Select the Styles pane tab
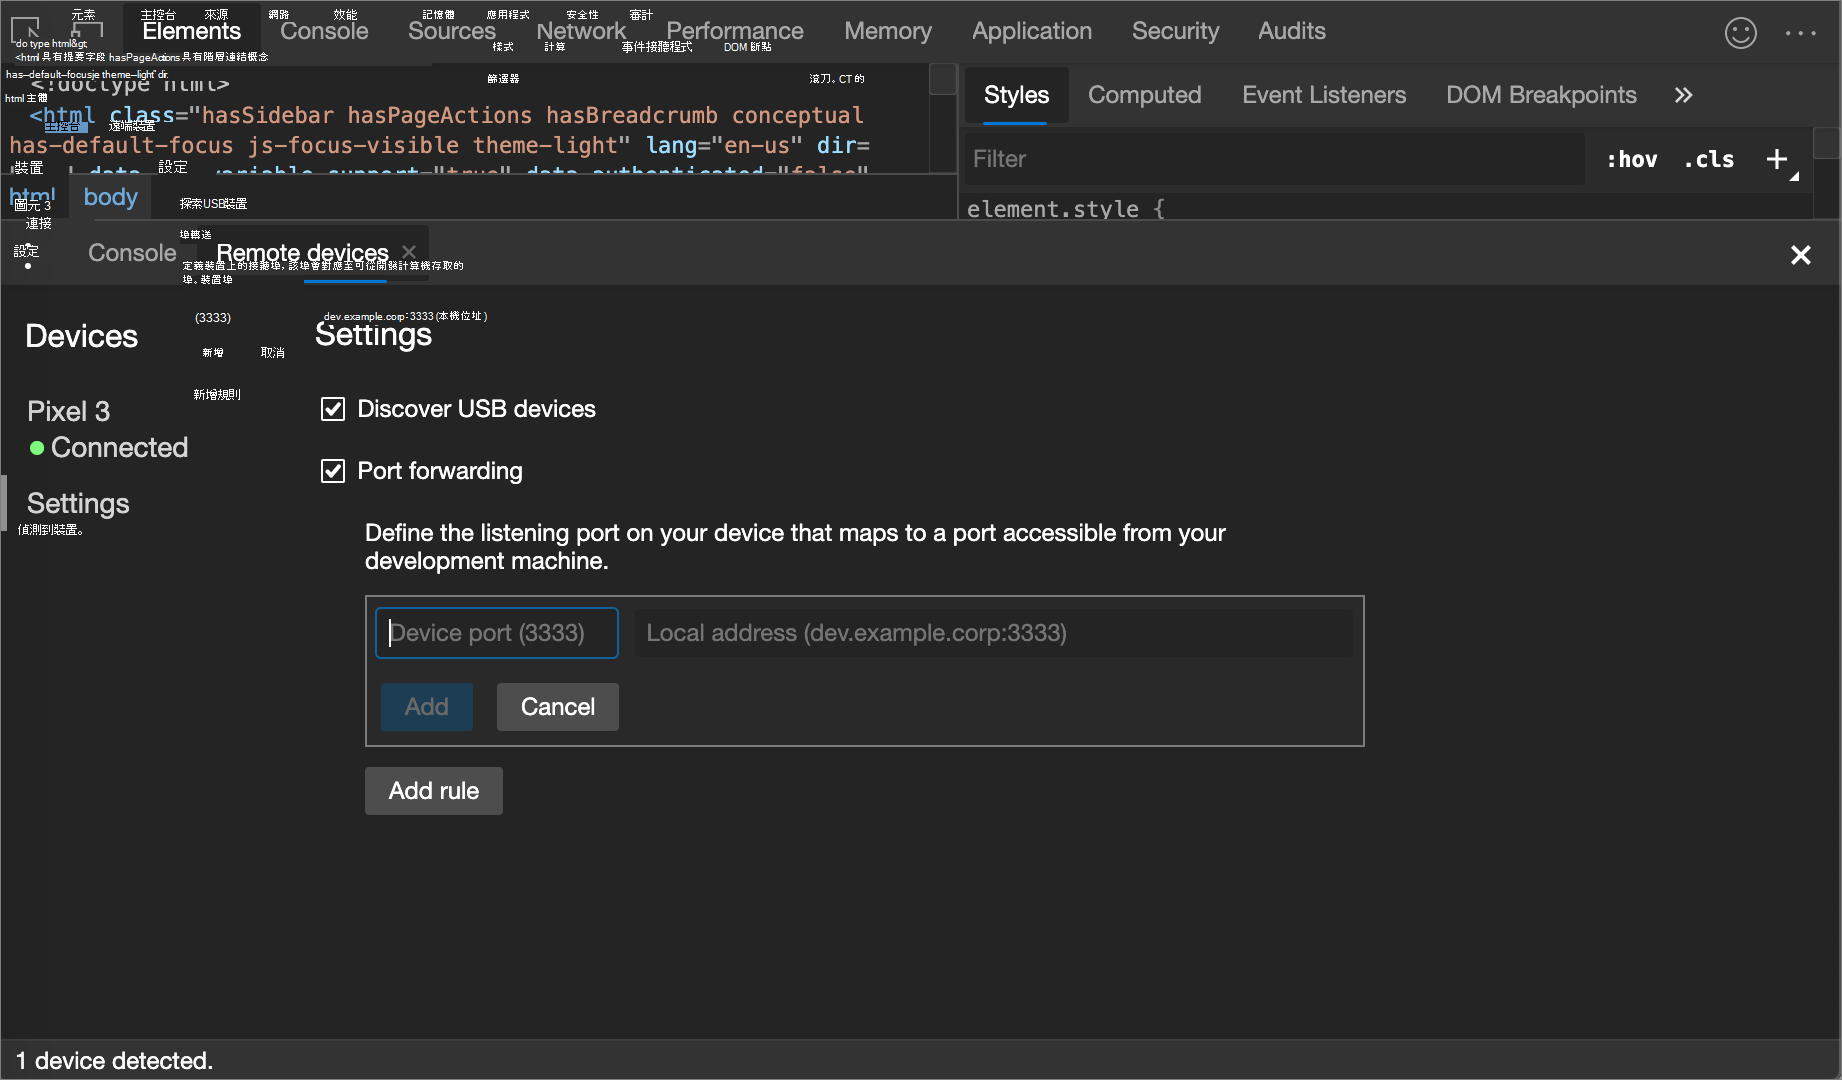Screen dimensions: 1842x1080 1016,95
